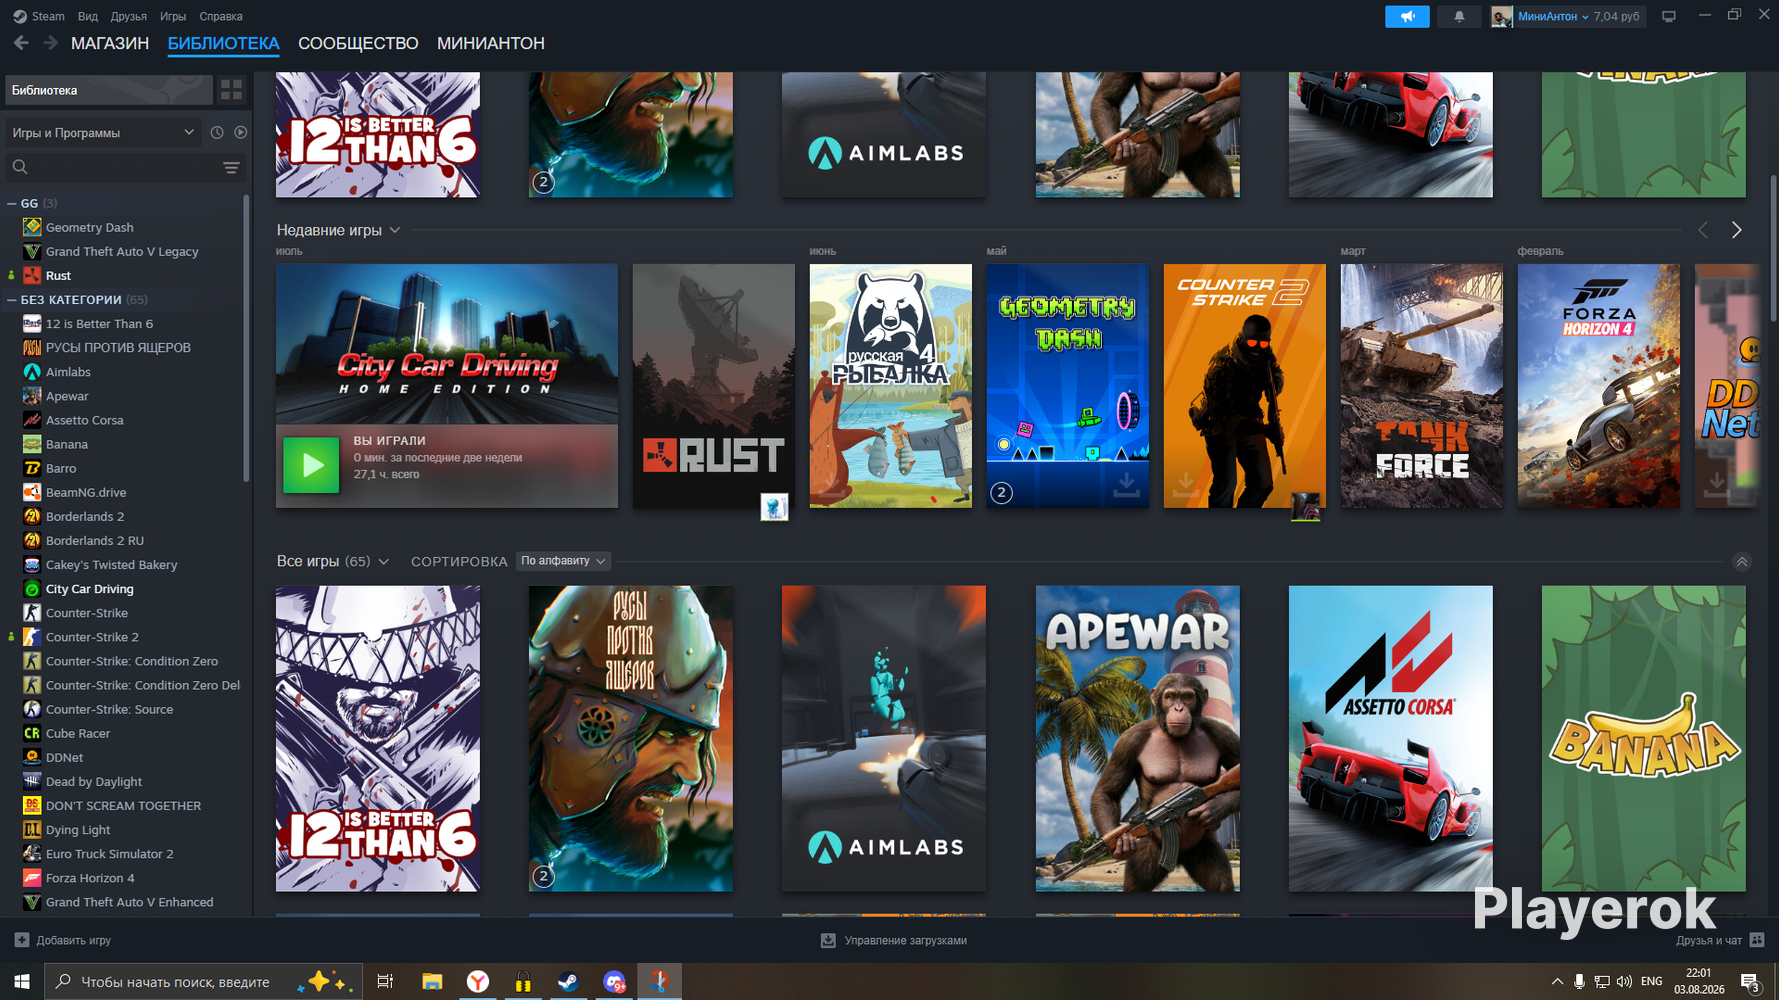Open Windows Task View button
Screen dimensions: 1779x1000
[x=385, y=982]
